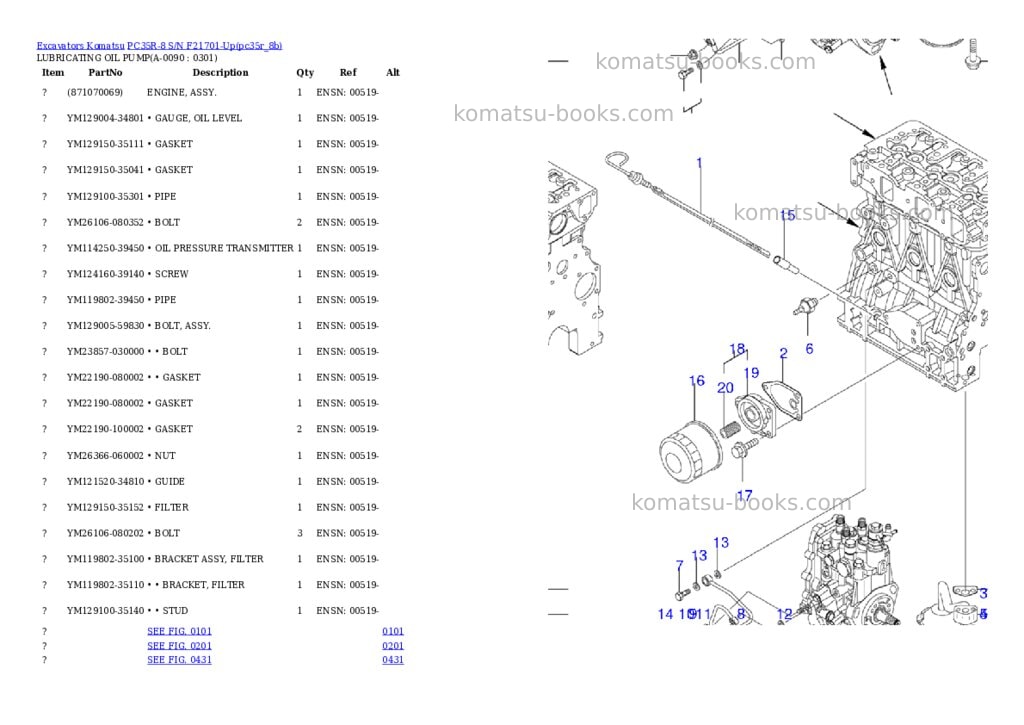Viewport: 1024px width, 725px height.
Task: Click the LUBRICATING OIL PUMP(A-0090 : 0301) title
Action: pos(127,57)
